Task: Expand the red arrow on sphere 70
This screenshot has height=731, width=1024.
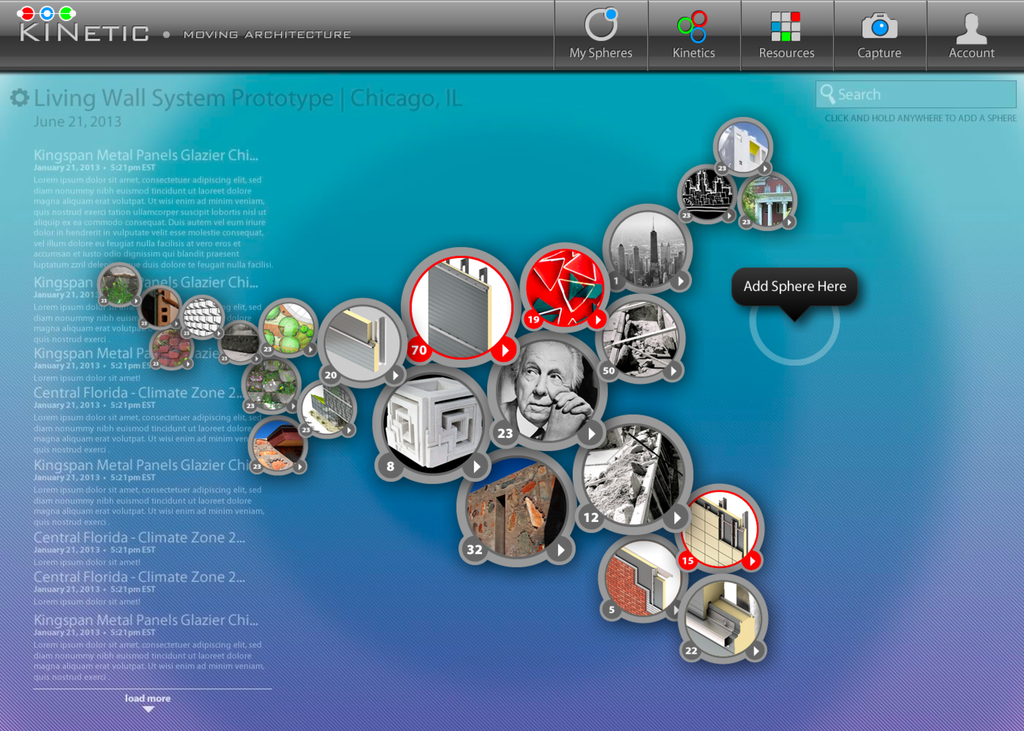Action: coord(505,349)
